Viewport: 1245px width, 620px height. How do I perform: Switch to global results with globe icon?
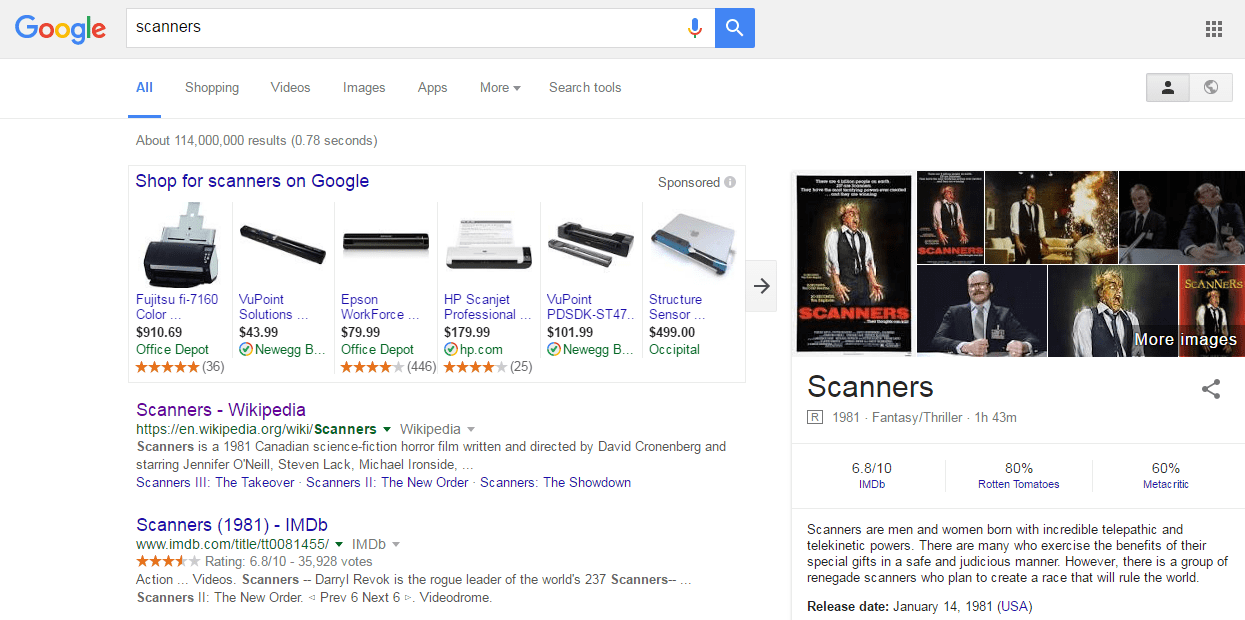(1211, 88)
